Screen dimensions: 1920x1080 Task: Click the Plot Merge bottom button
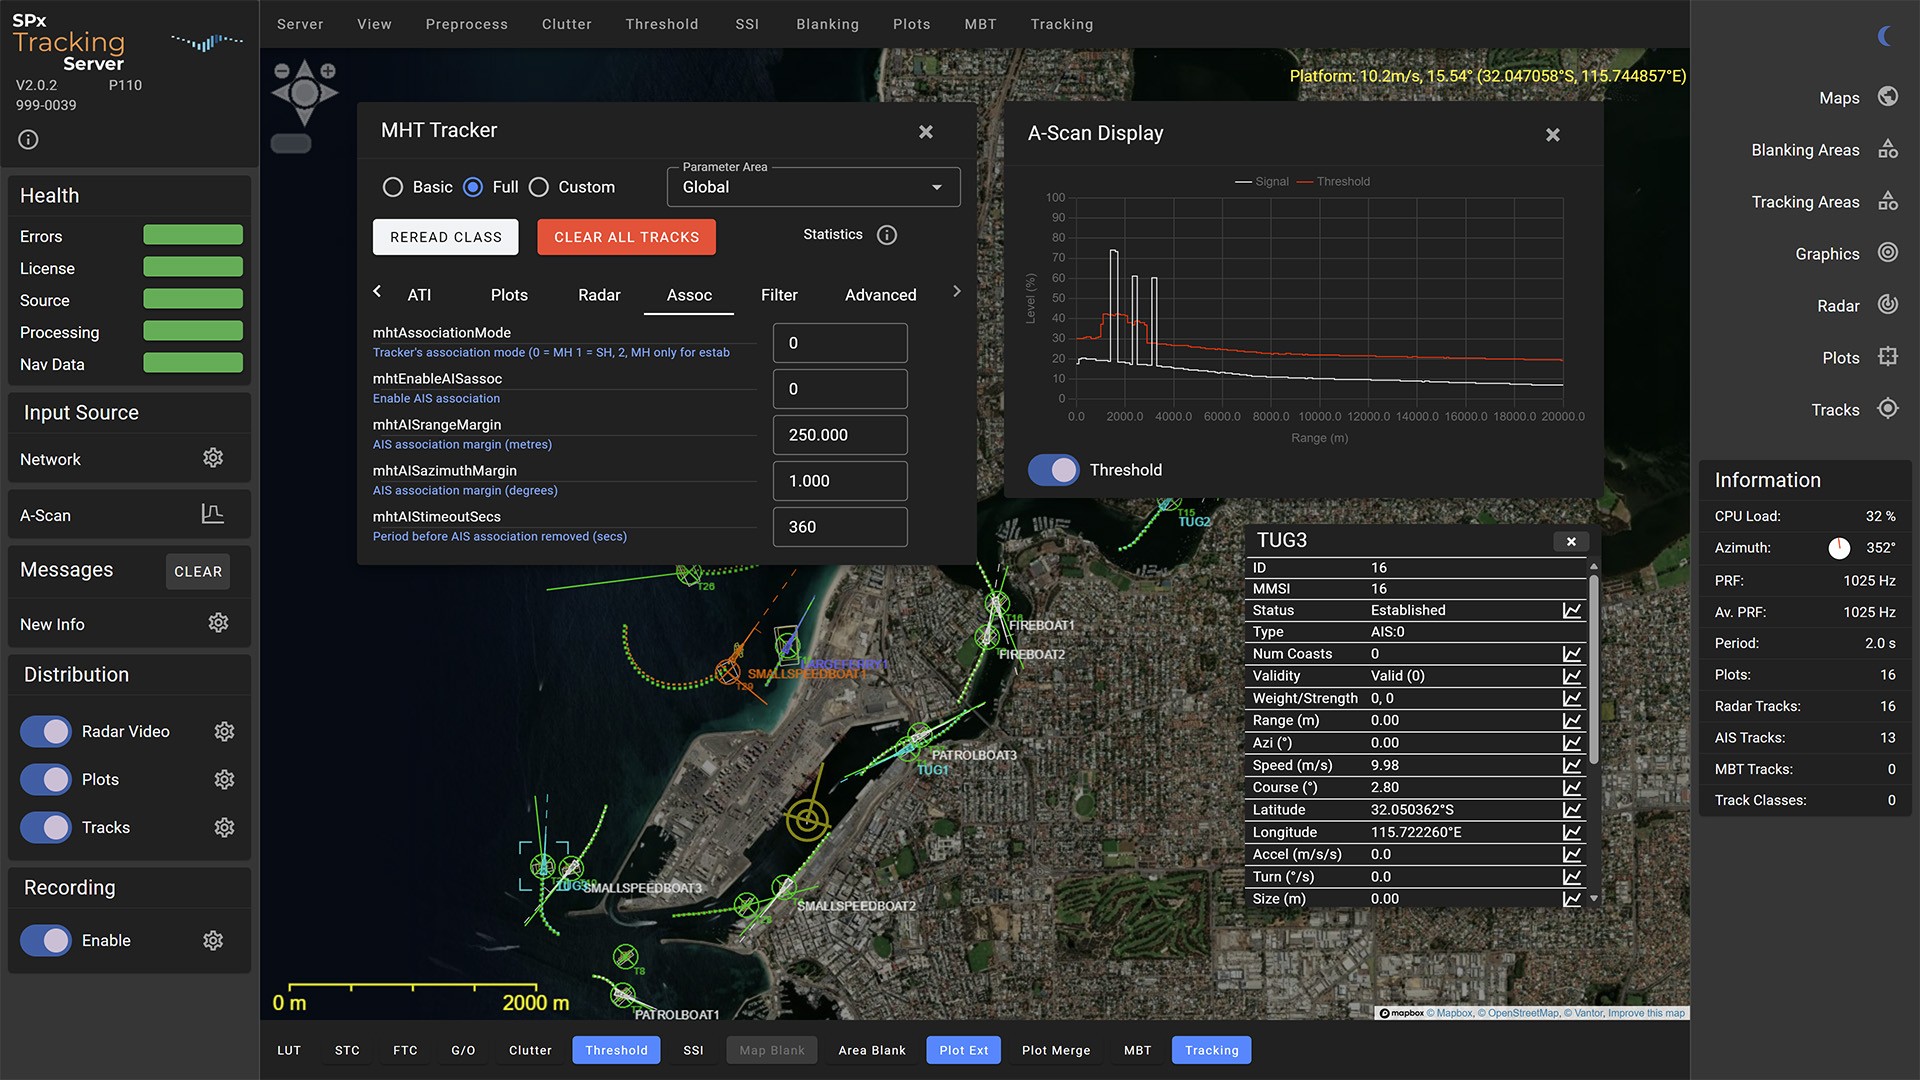point(1056,1050)
